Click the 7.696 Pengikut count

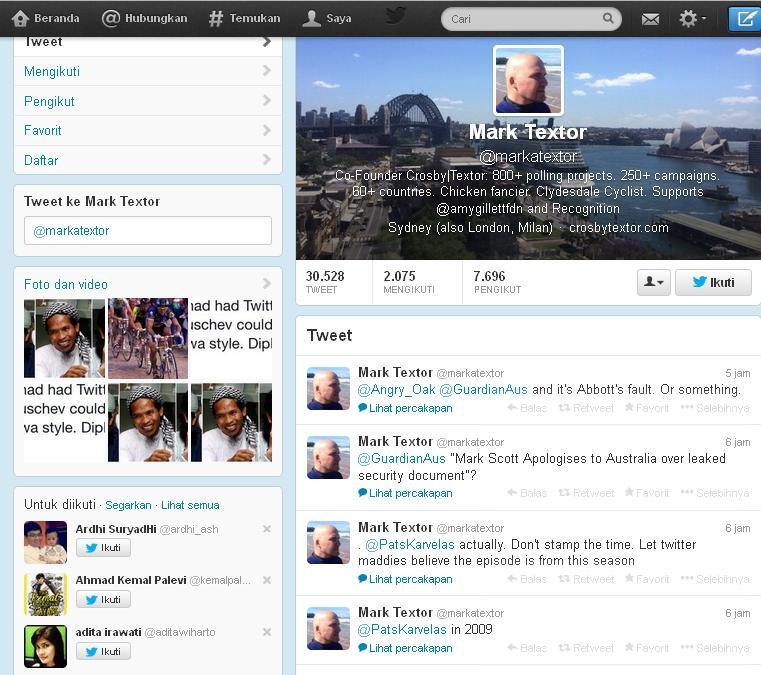(x=497, y=282)
